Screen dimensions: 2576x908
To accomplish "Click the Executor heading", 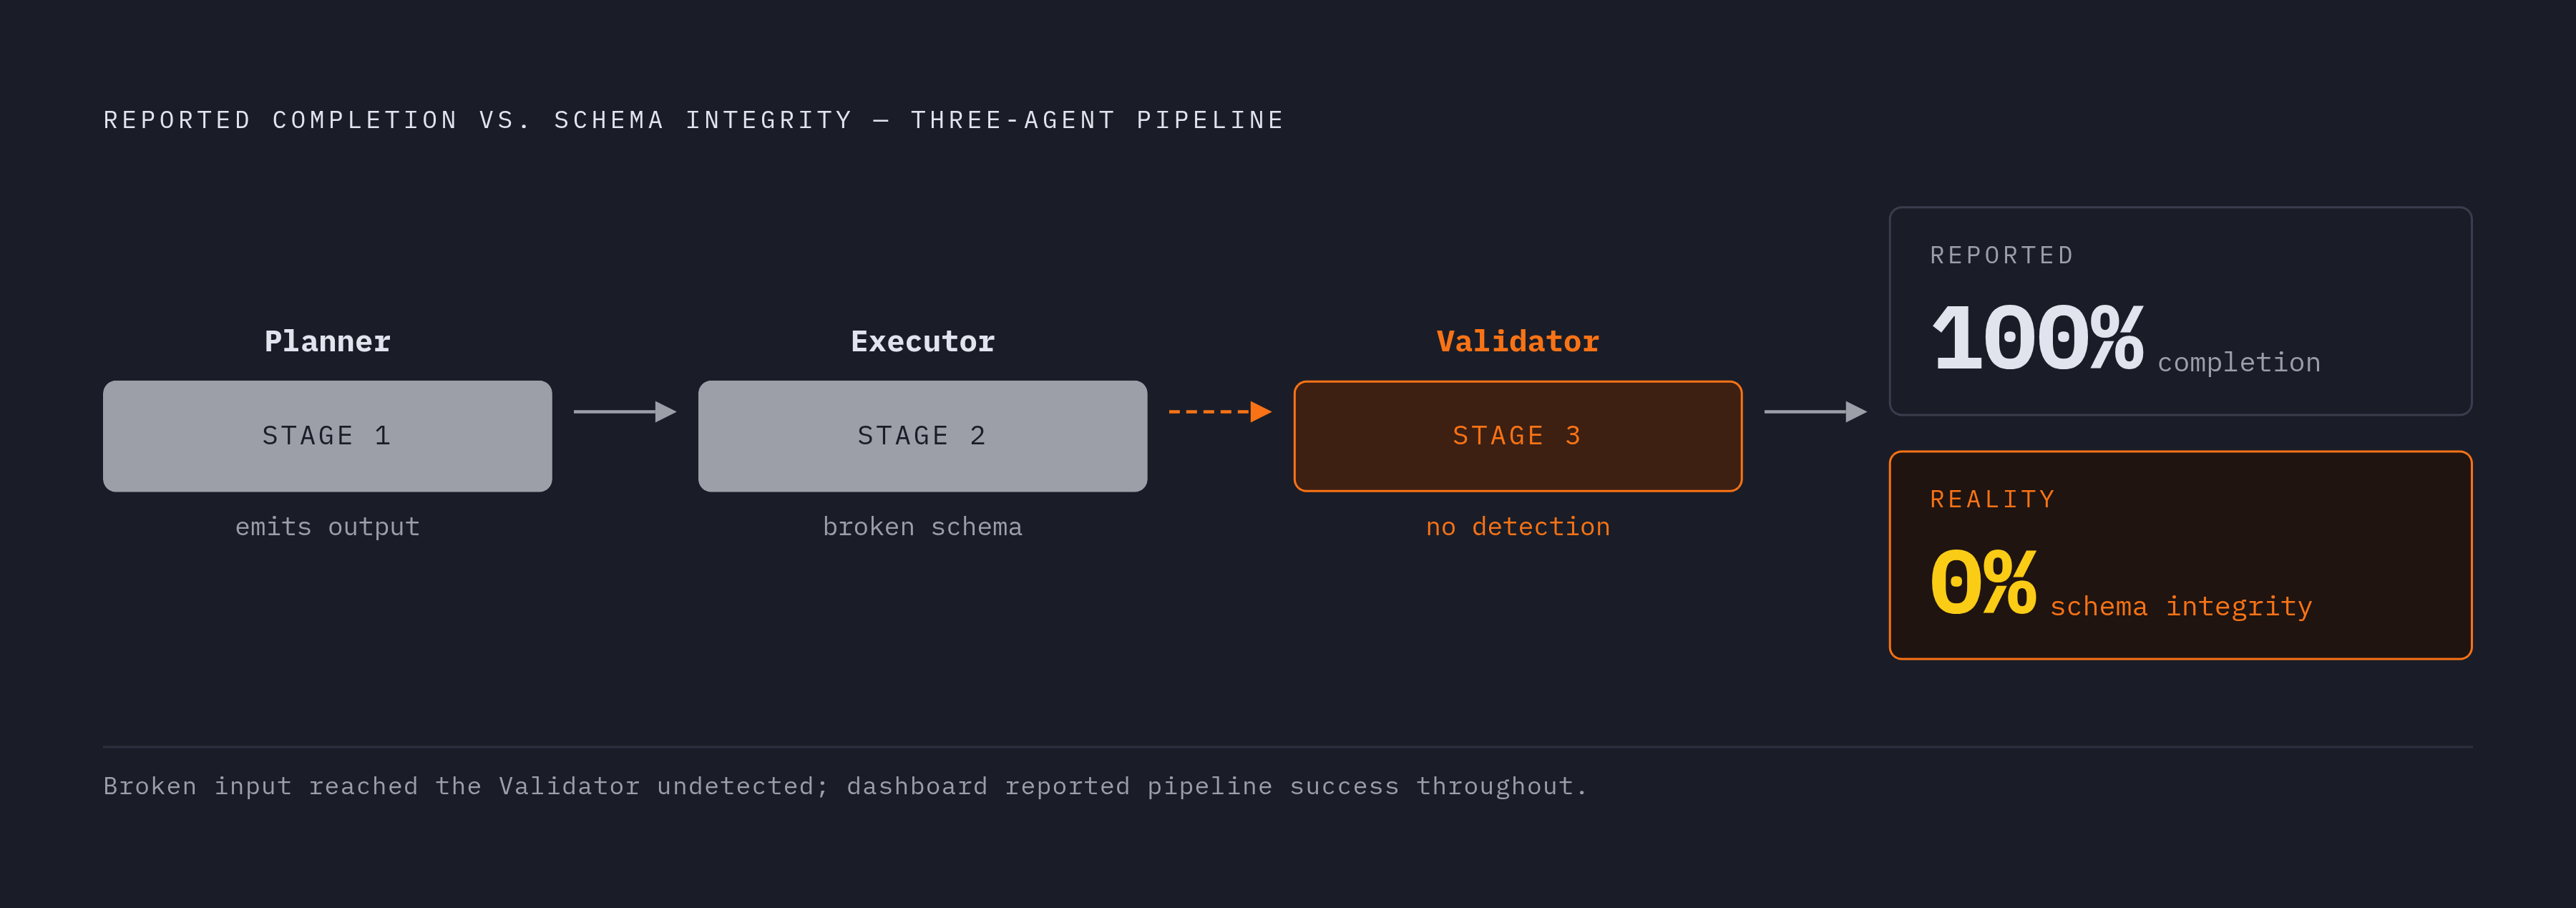I will click(x=922, y=342).
